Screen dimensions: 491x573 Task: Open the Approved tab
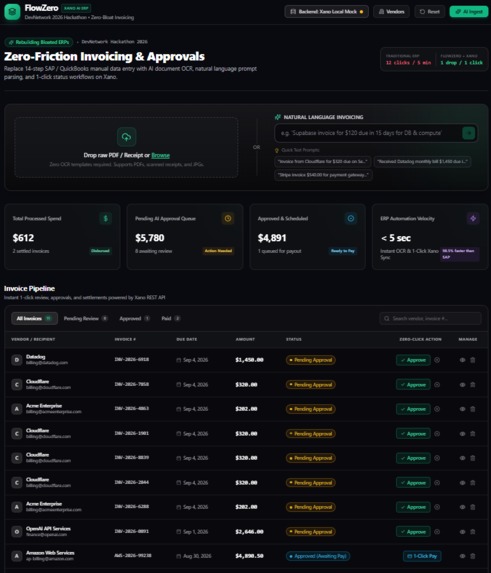134,318
